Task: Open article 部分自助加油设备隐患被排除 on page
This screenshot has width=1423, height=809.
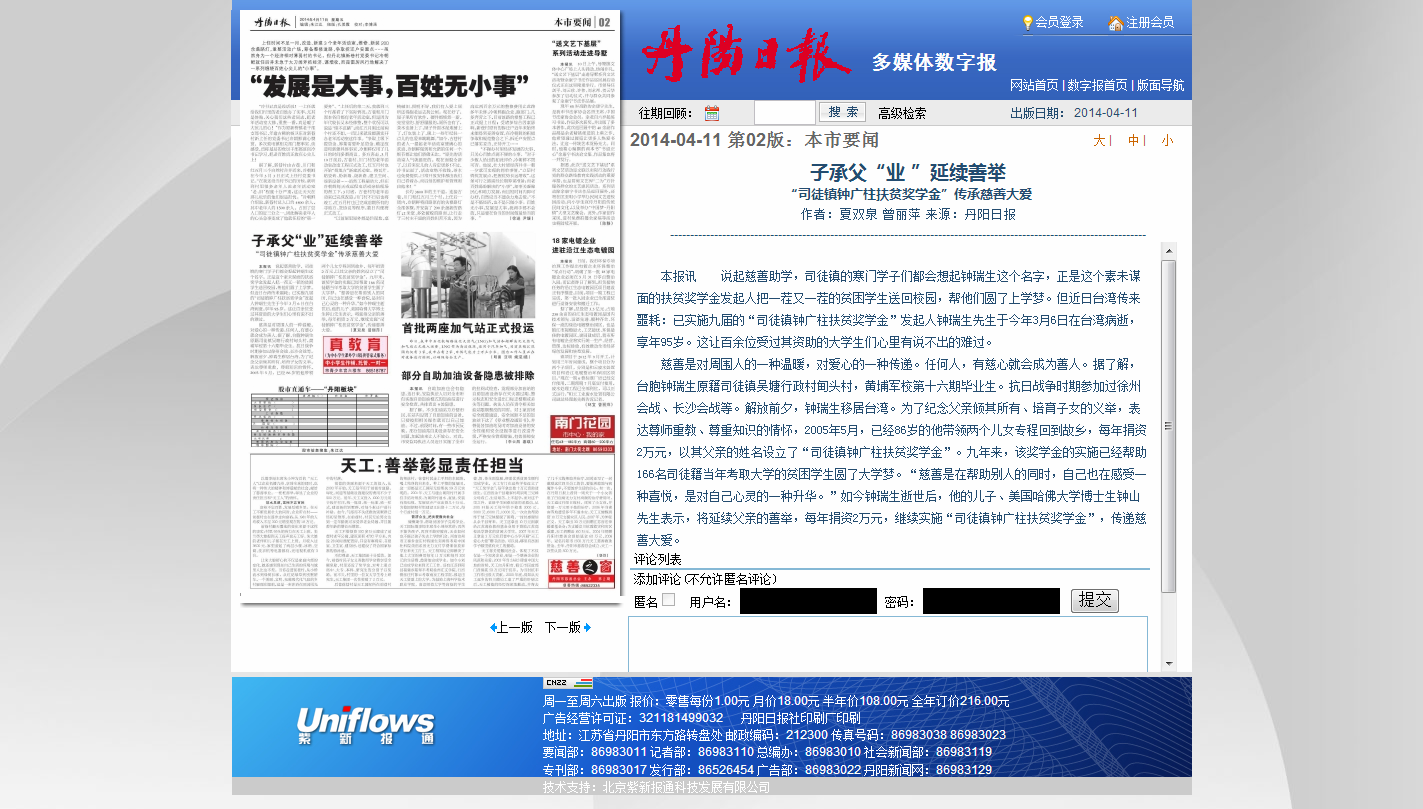Action: tap(470, 375)
